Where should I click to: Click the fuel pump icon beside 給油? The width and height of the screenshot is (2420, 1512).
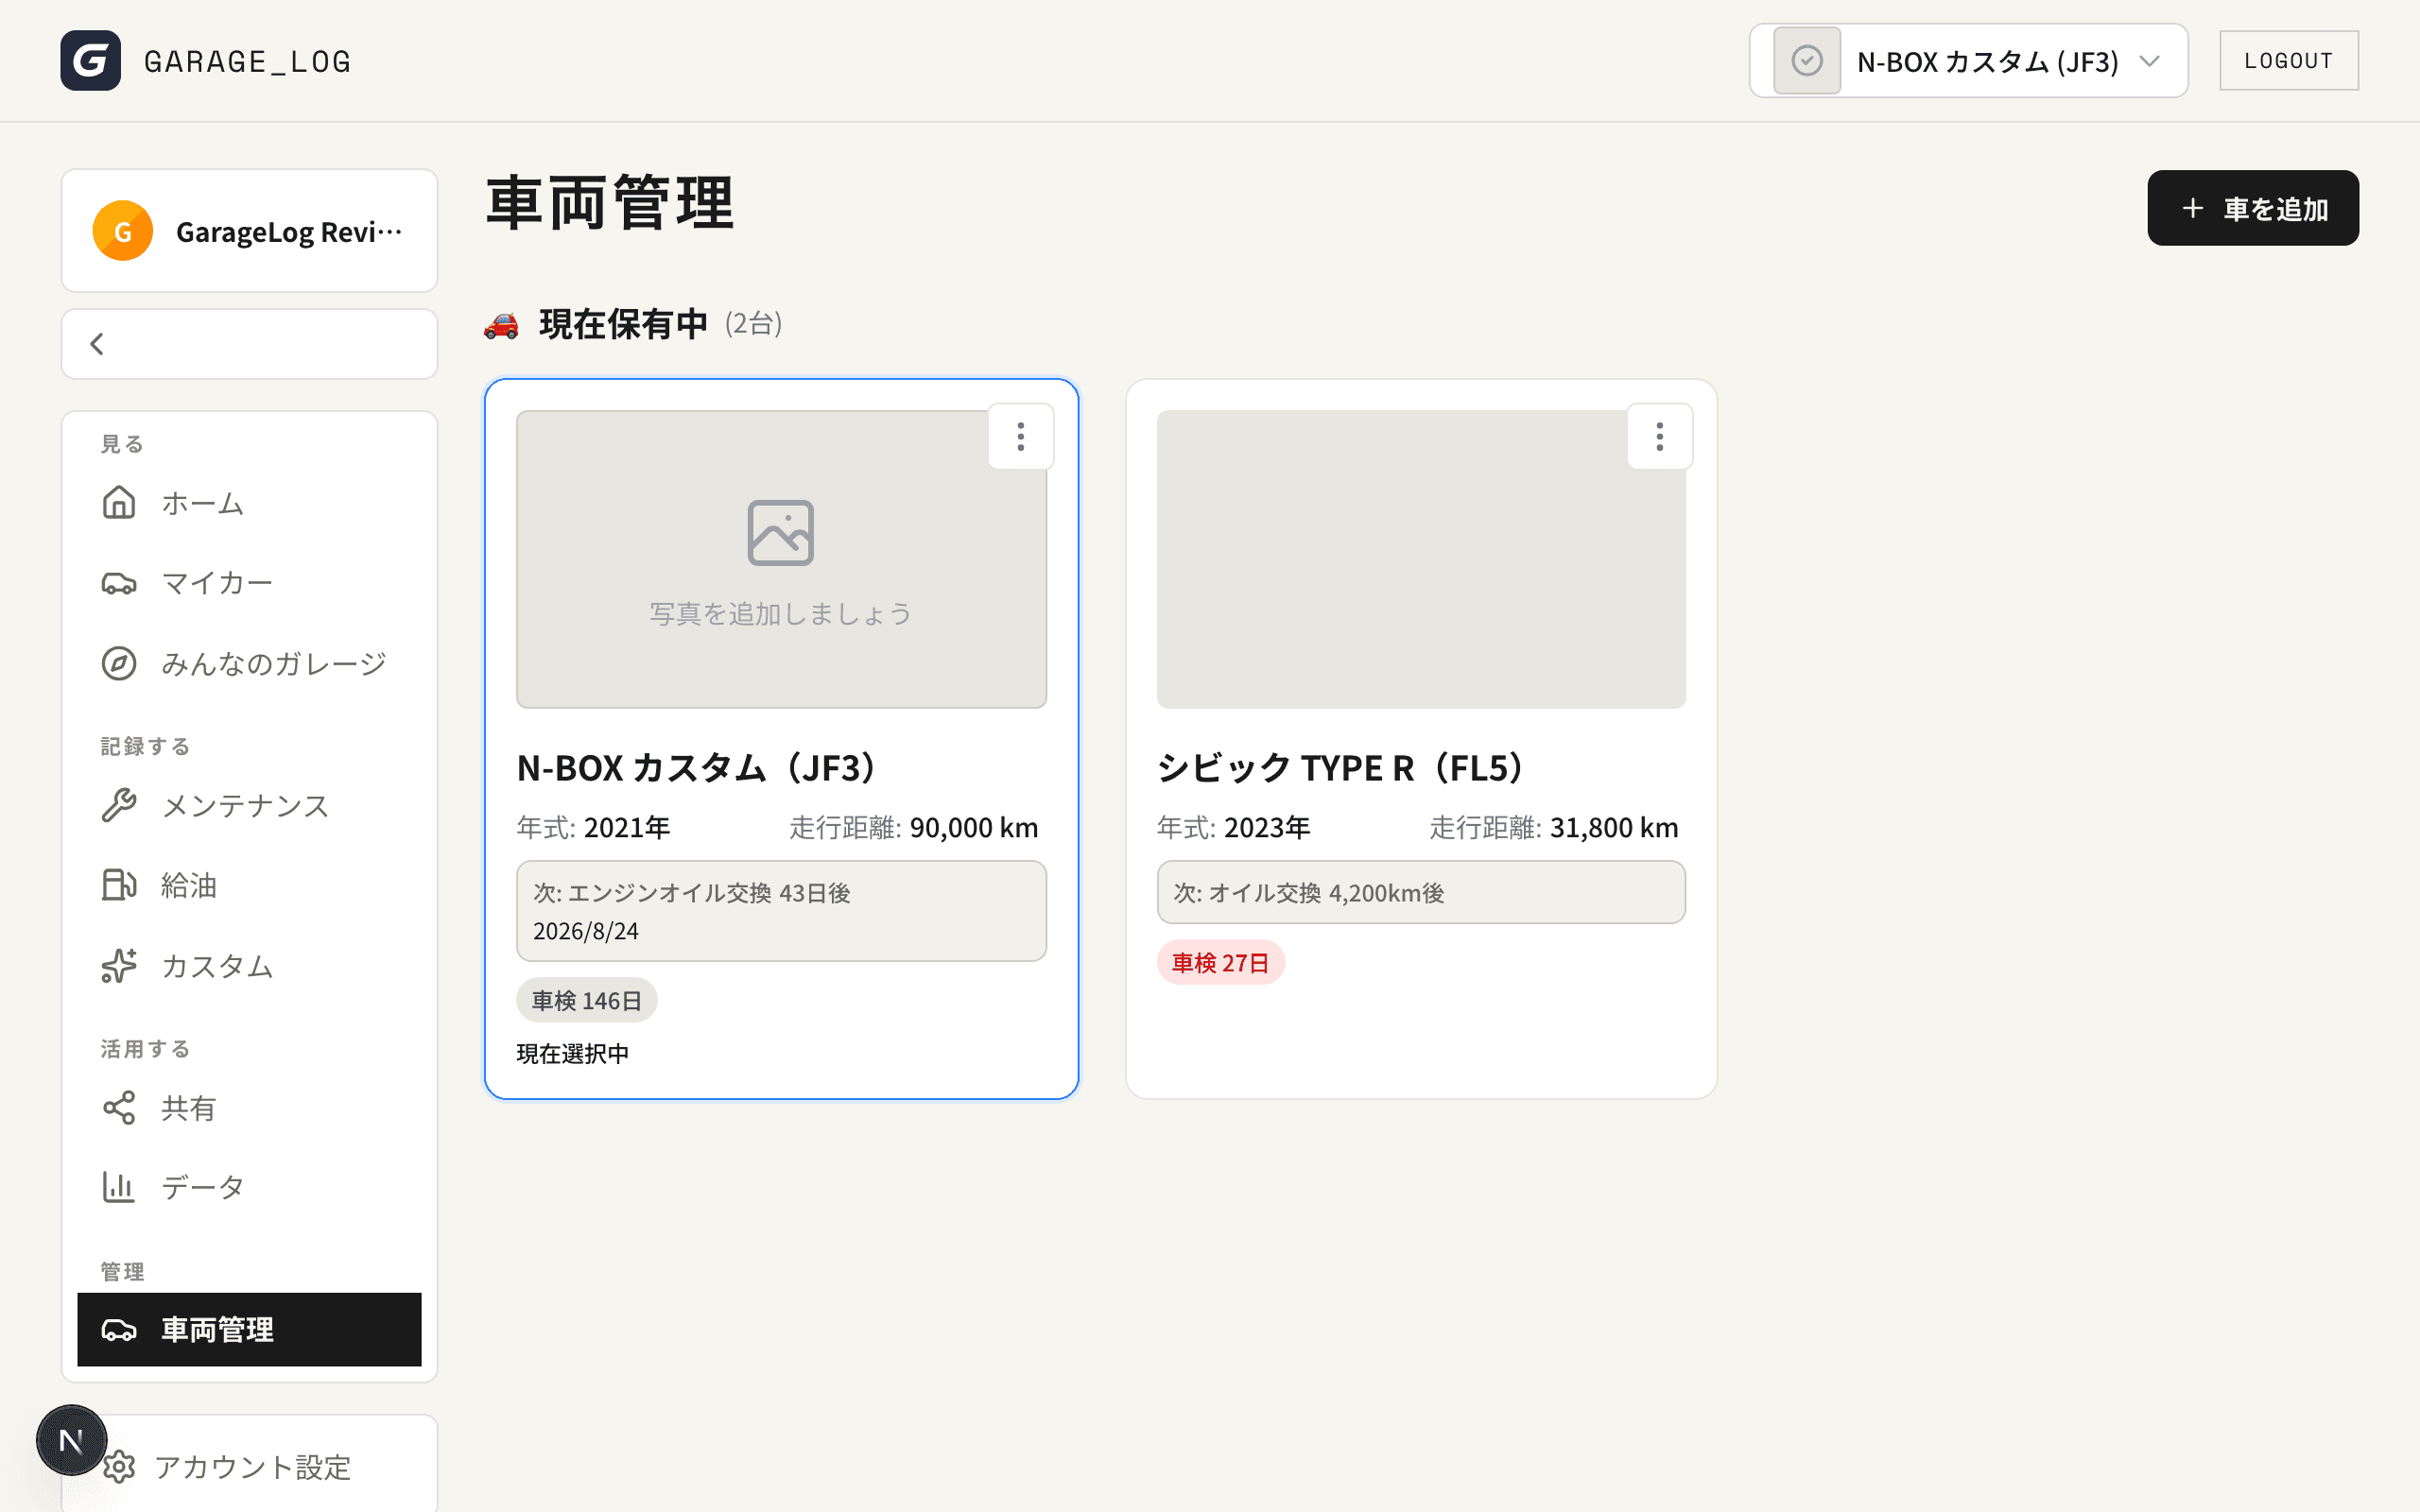click(119, 885)
